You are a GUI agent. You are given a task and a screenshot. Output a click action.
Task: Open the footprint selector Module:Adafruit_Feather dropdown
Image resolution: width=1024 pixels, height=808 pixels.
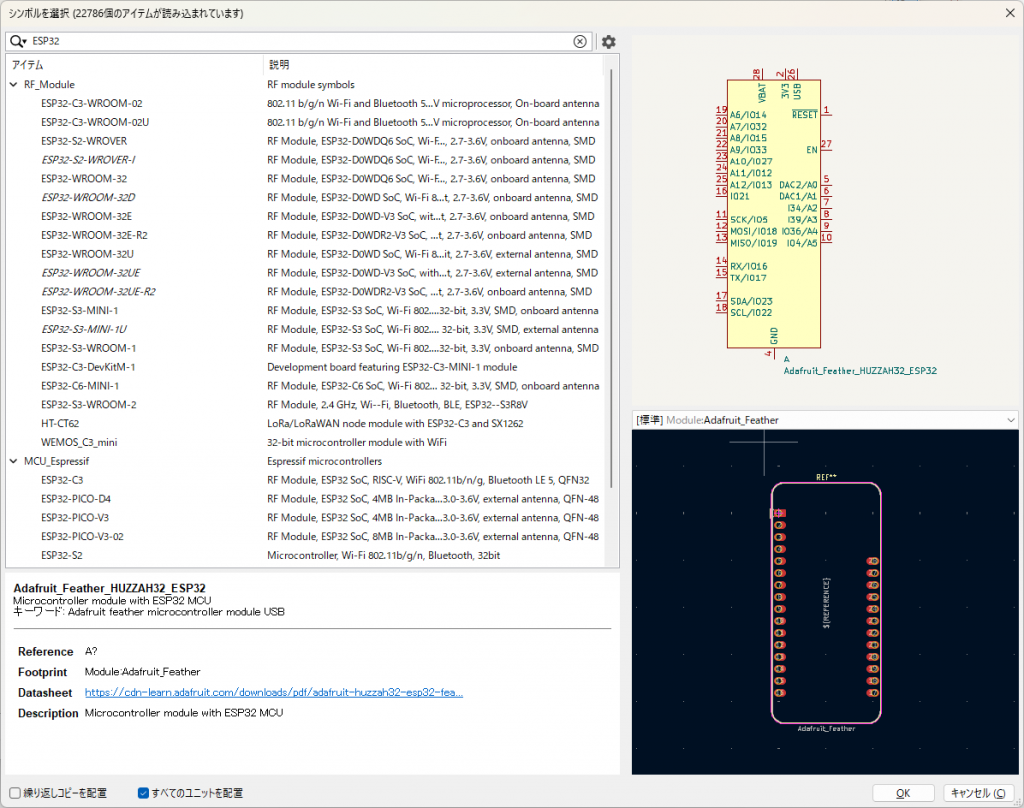click(x=825, y=420)
